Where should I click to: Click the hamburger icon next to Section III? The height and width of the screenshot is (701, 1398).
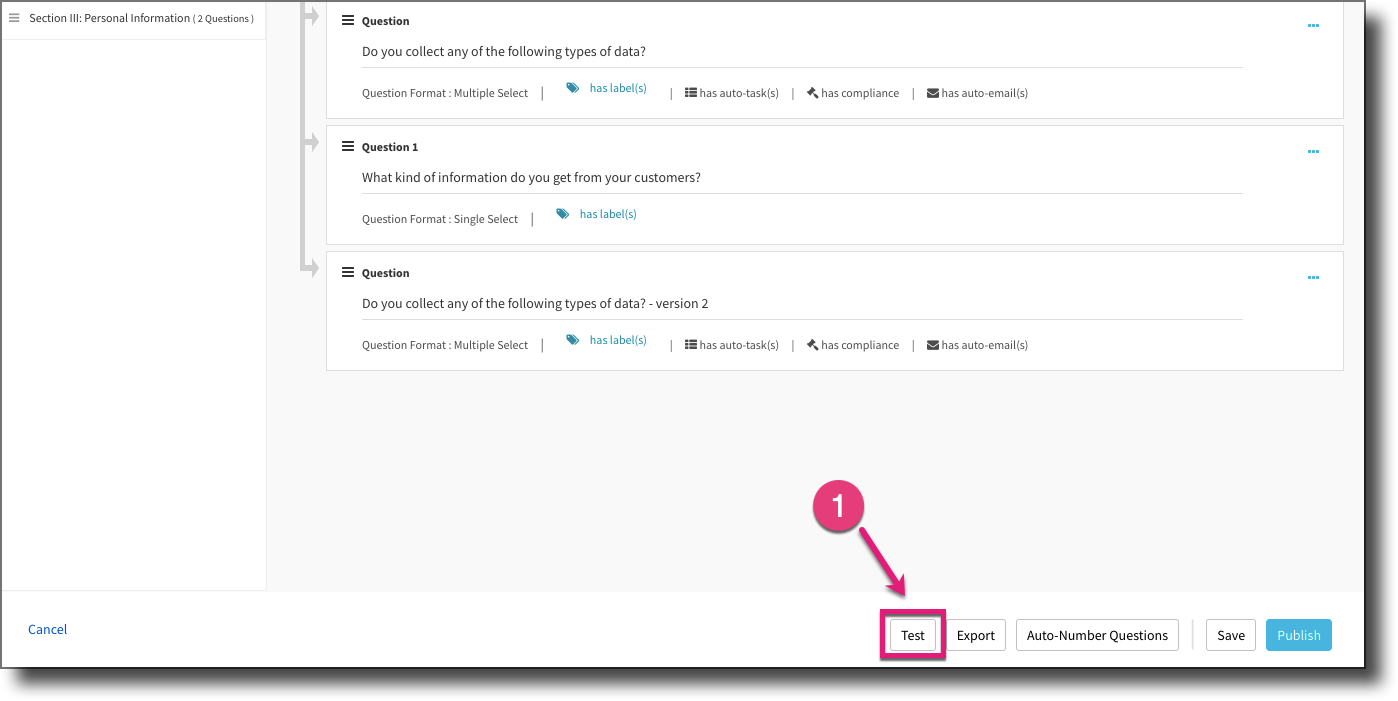[x=14, y=17]
